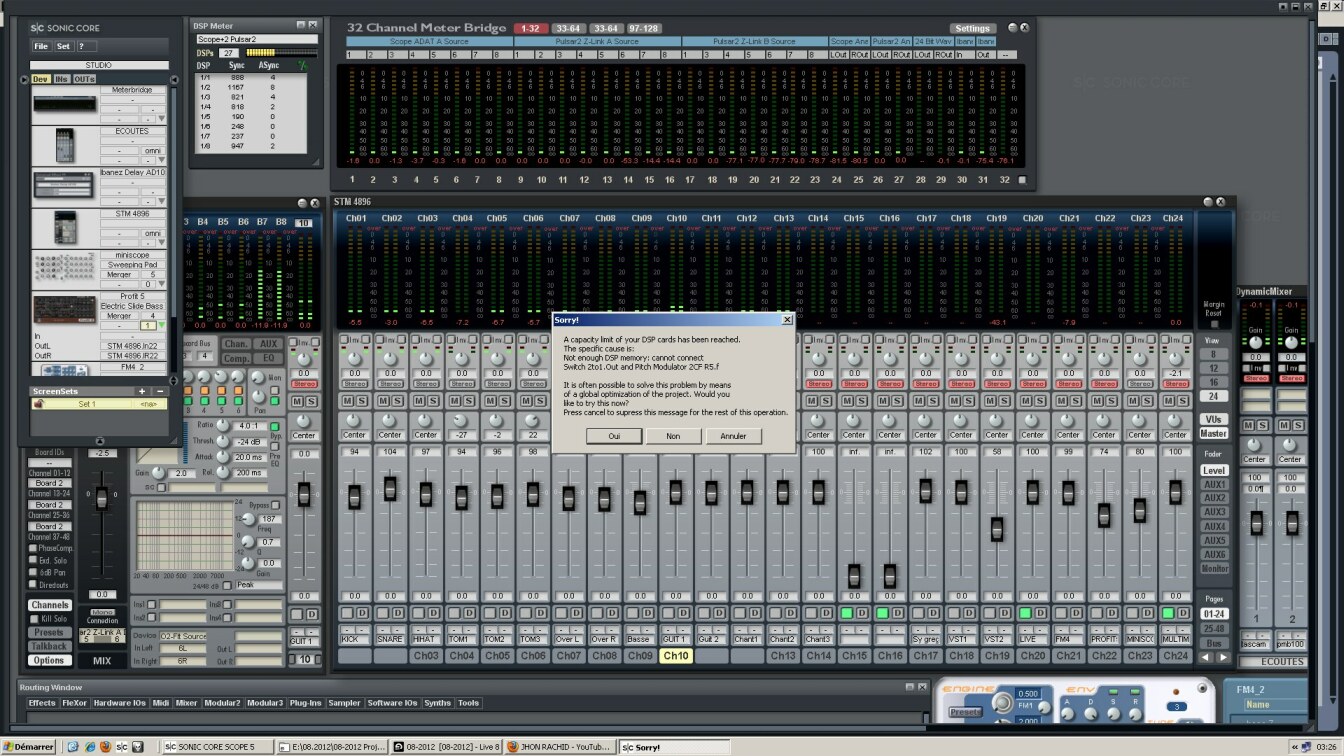Select the STM 4896 device thumbnail
The height and width of the screenshot is (756, 1344).
64,228
